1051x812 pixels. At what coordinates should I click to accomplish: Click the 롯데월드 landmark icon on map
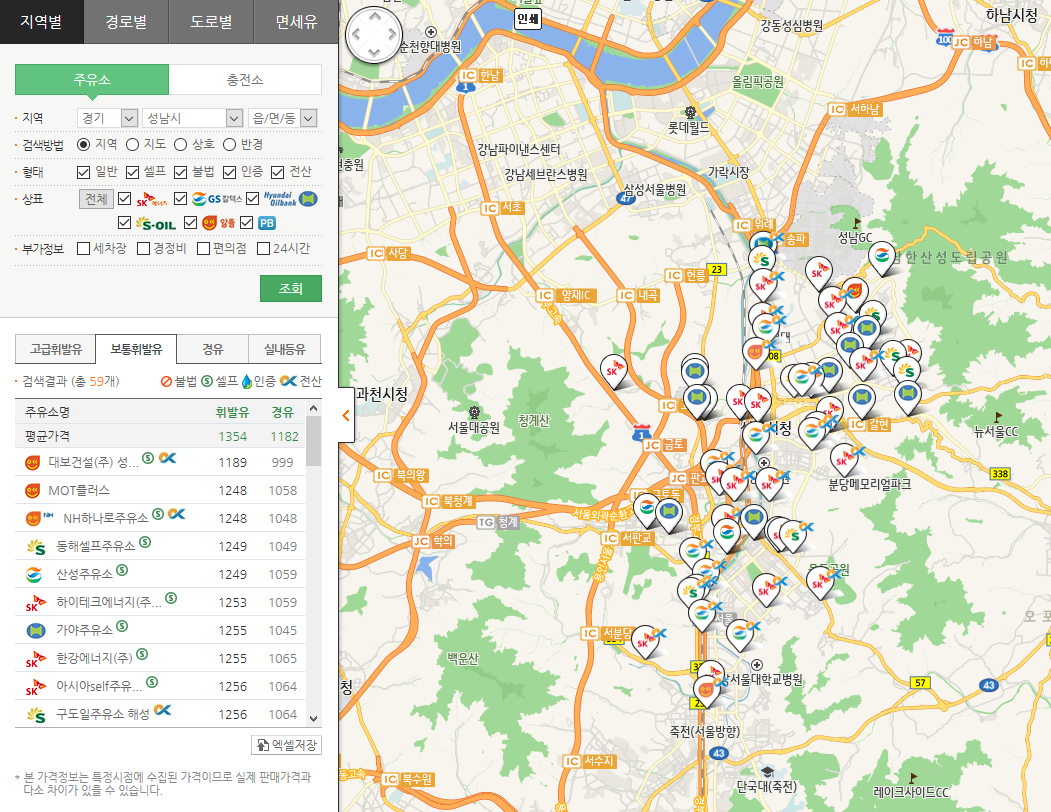690,112
